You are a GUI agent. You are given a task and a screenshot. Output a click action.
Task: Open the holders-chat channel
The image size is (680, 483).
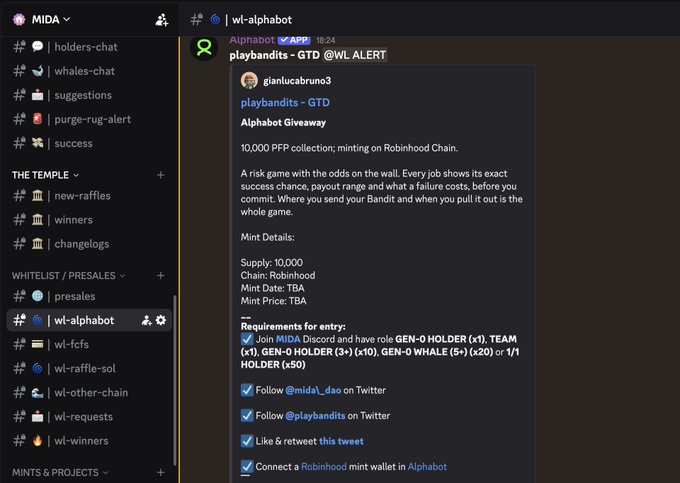[89, 47]
